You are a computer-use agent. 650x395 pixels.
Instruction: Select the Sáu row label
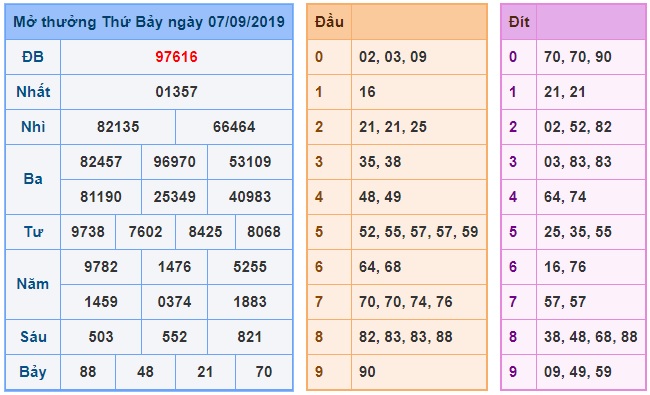click(33, 337)
